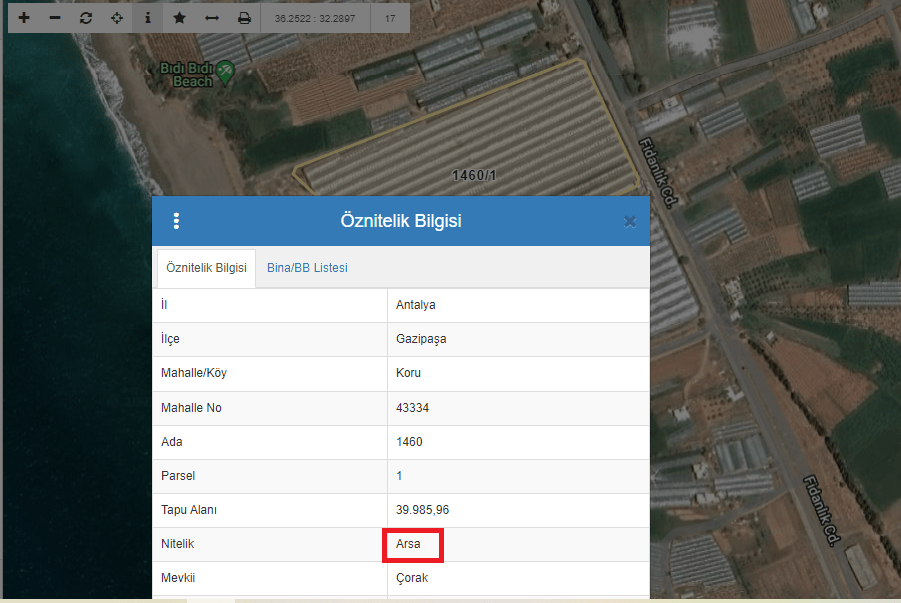Refresh the map with the reload icon
Viewport: 901px width, 603px height.
tap(86, 18)
